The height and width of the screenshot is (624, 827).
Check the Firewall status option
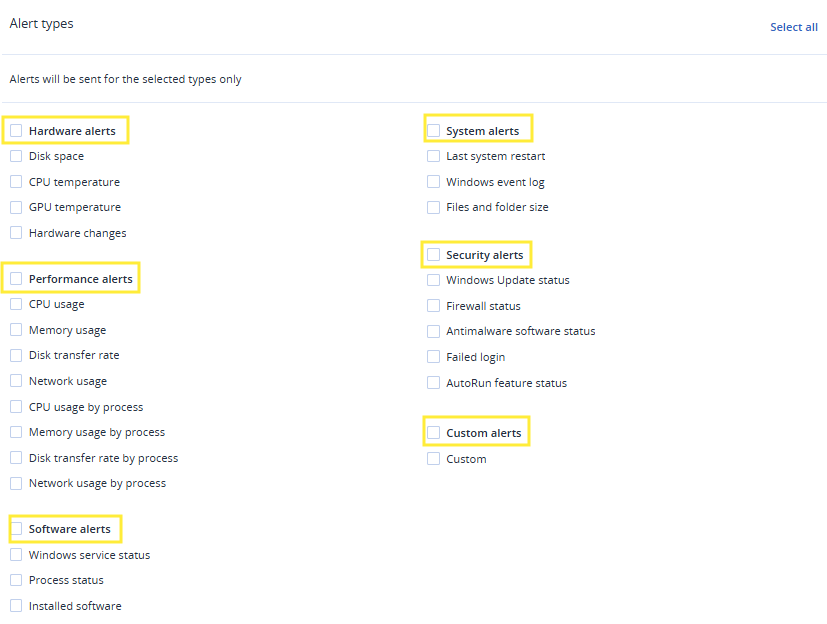[x=434, y=305]
